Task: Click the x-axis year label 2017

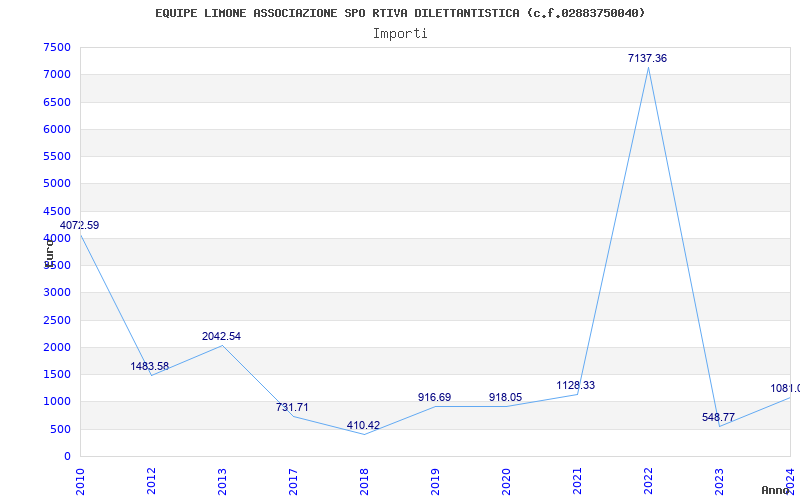Action: 293,481
